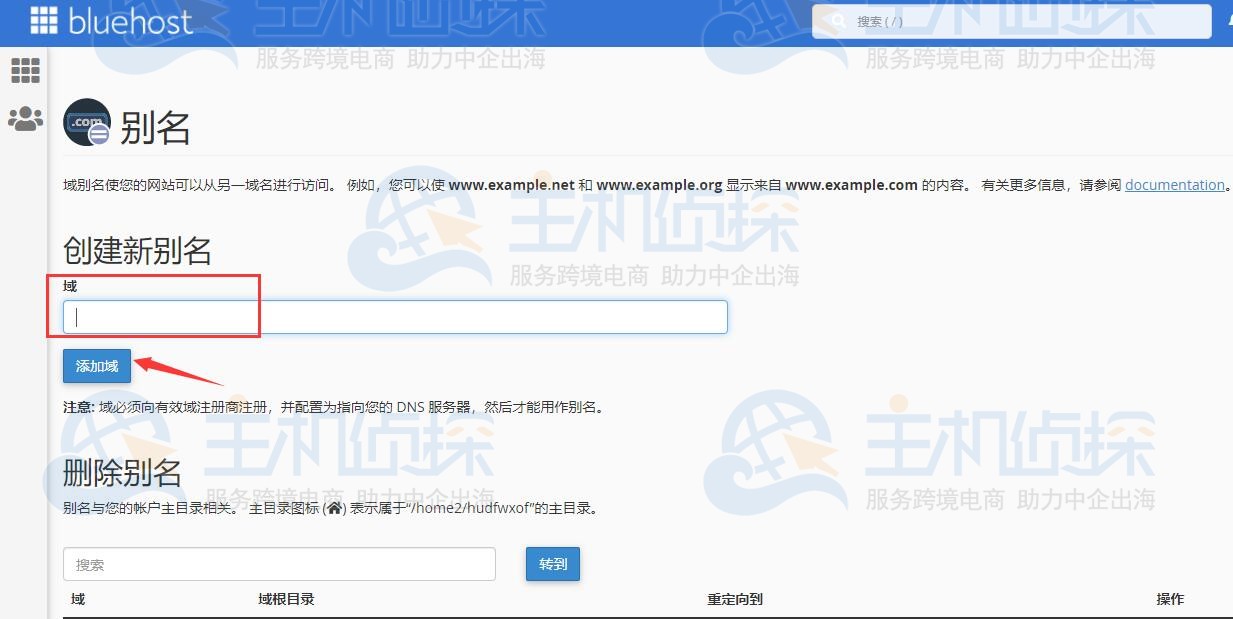The height and width of the screenshot is (619, 1233).
Task: Click into the new alias domain field
Action: coord(395,317)
